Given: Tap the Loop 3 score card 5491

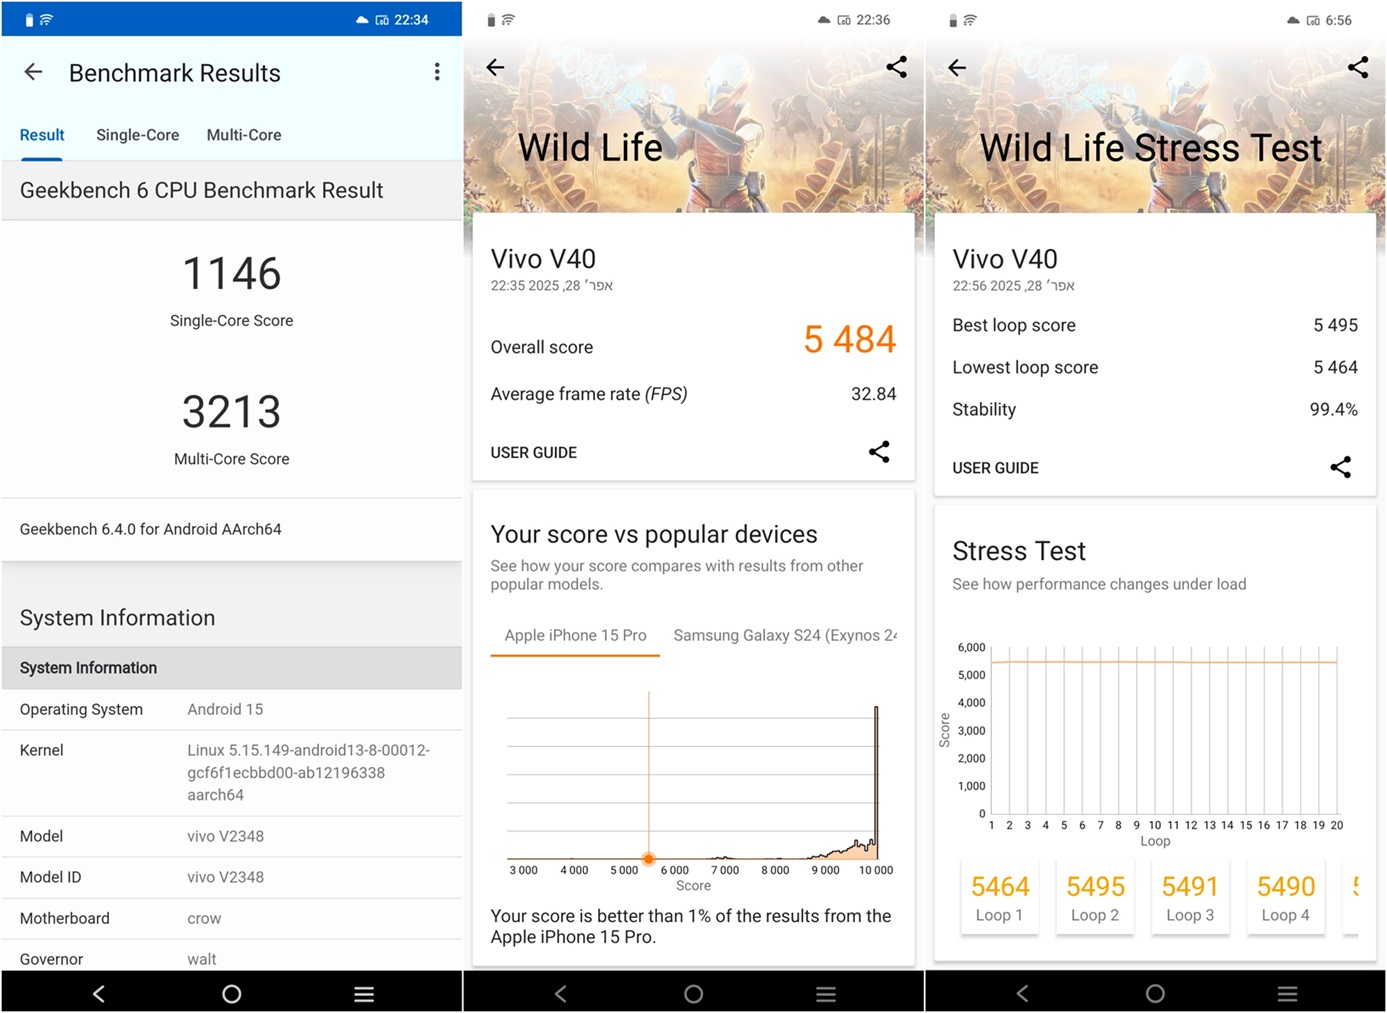Looking at the screenshot, I should coord(1189,898).
